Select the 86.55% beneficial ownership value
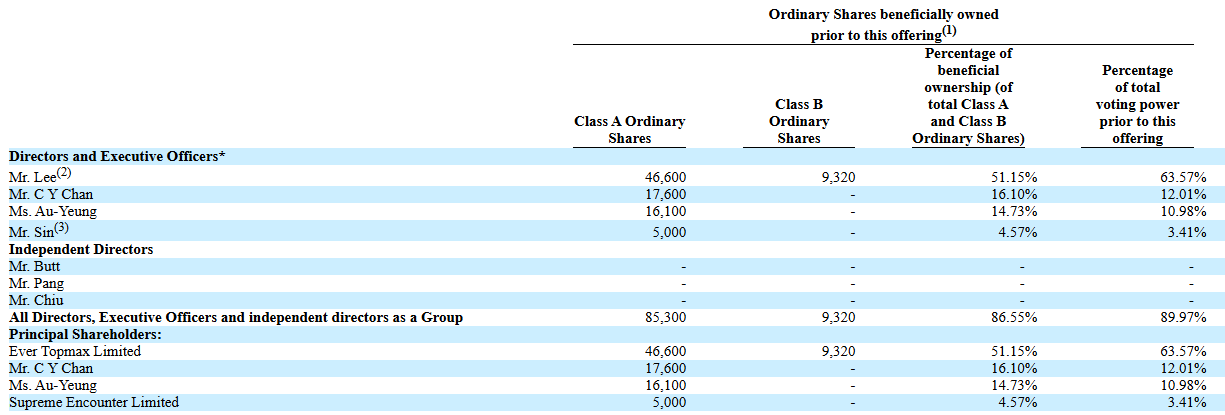Image resolution: width=1225 pixels, height=415 pixels. pyautogui.click(x=1015, y=318)
